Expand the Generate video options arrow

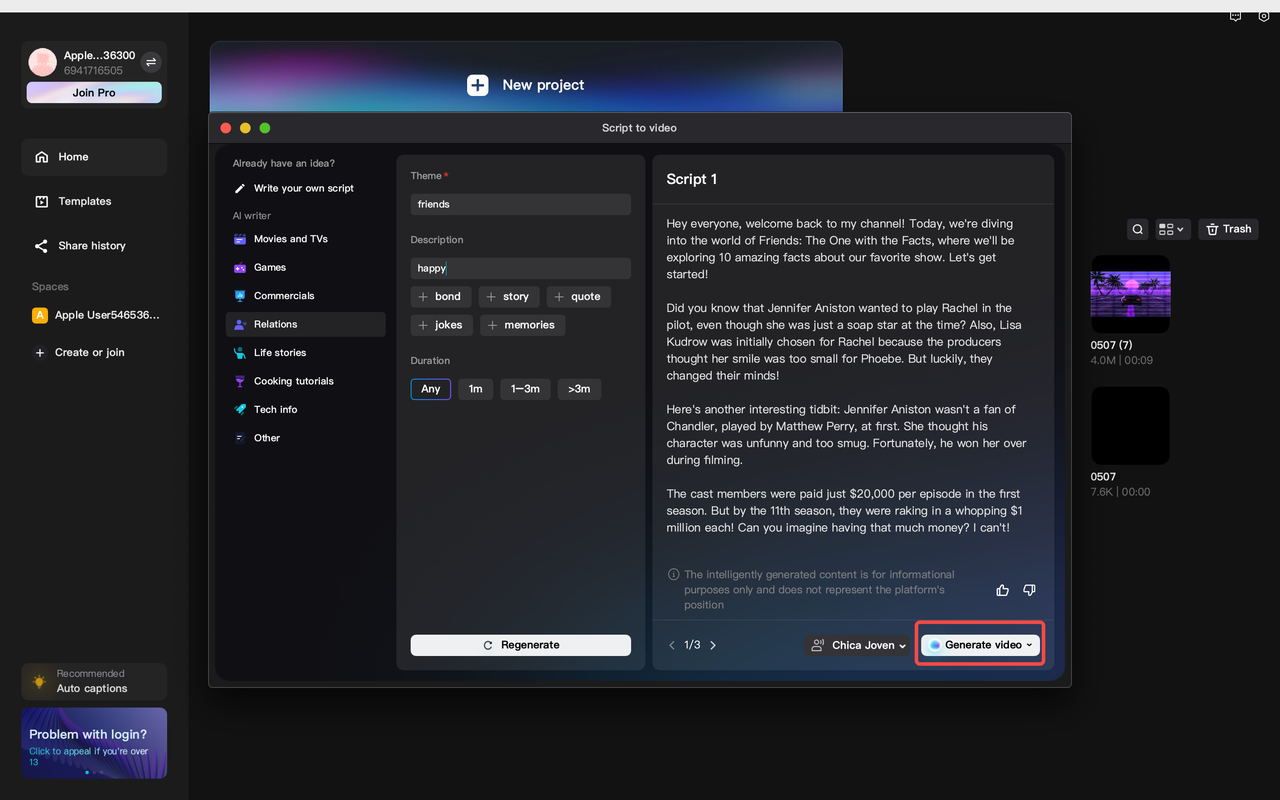pyautogui.click(x=1029, y=645)
